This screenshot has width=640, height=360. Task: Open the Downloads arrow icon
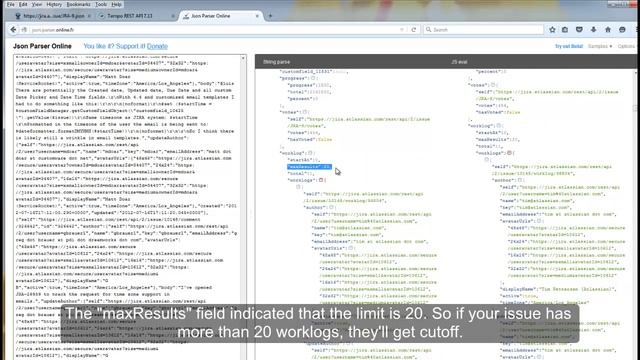click(x=593, y=30)
